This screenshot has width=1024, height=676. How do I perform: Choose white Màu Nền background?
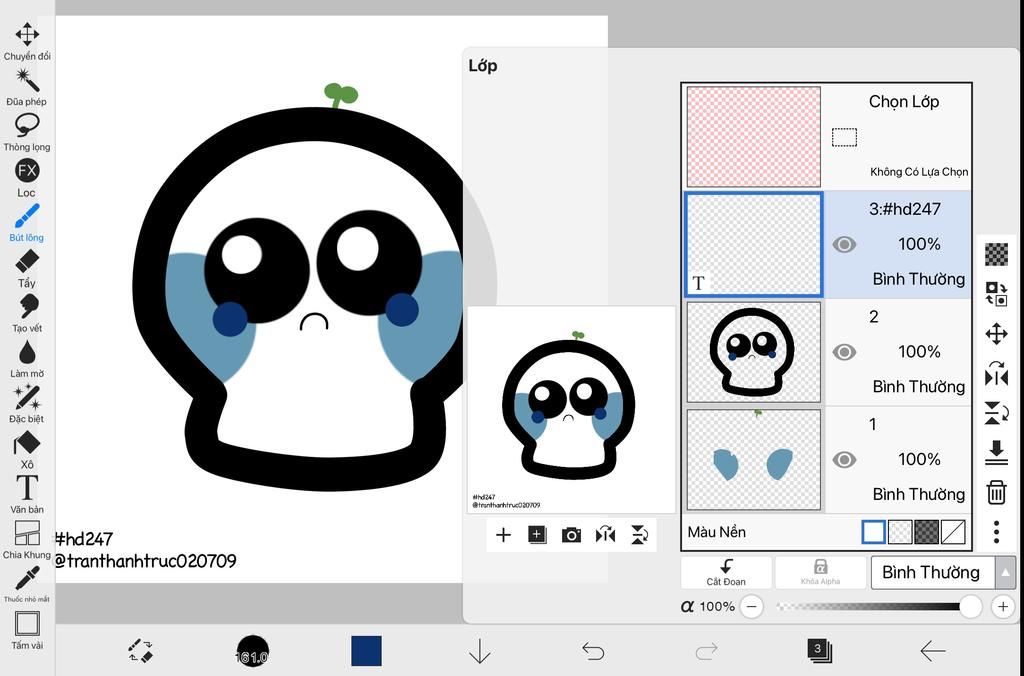pyautogui.click(x=874, y=532)
